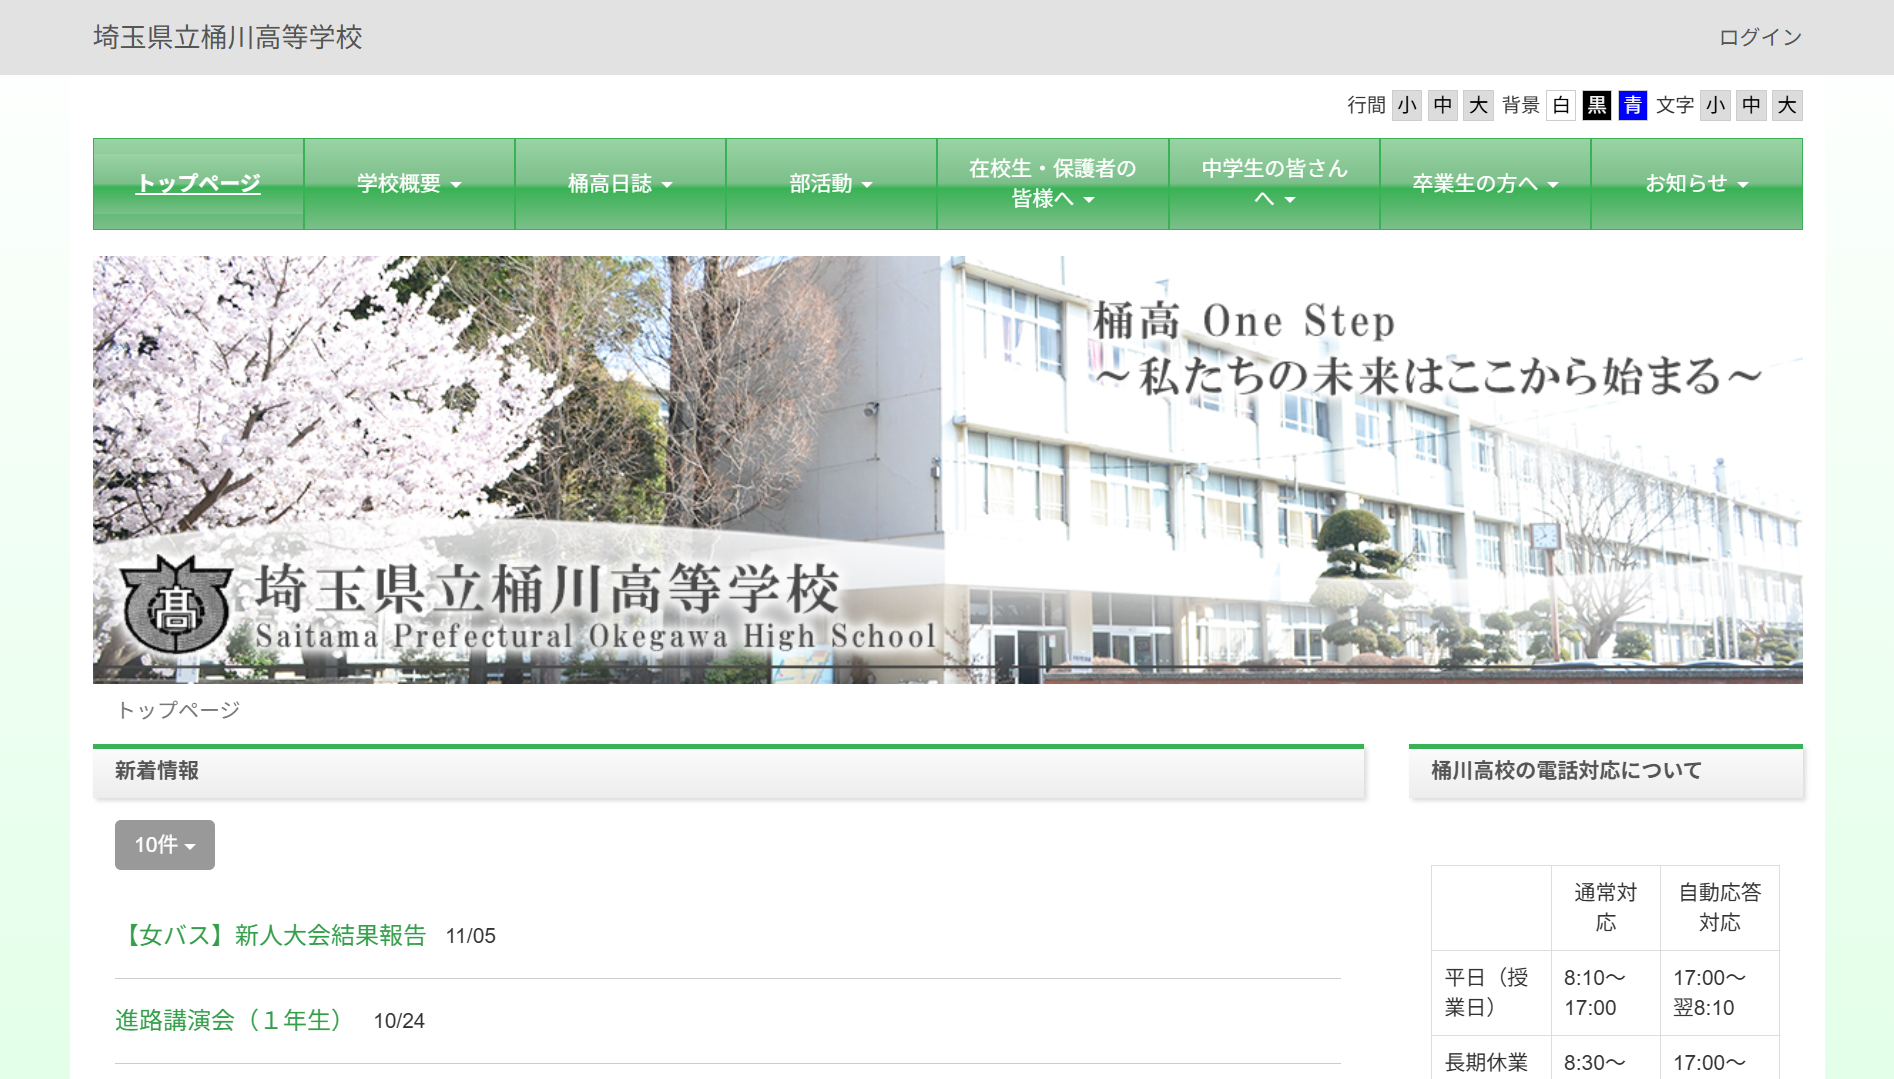This screenshot has width=1894, height=1079.
Task: Open the 中学生の皆さんへ menu
Action: tap(1275, 184)
